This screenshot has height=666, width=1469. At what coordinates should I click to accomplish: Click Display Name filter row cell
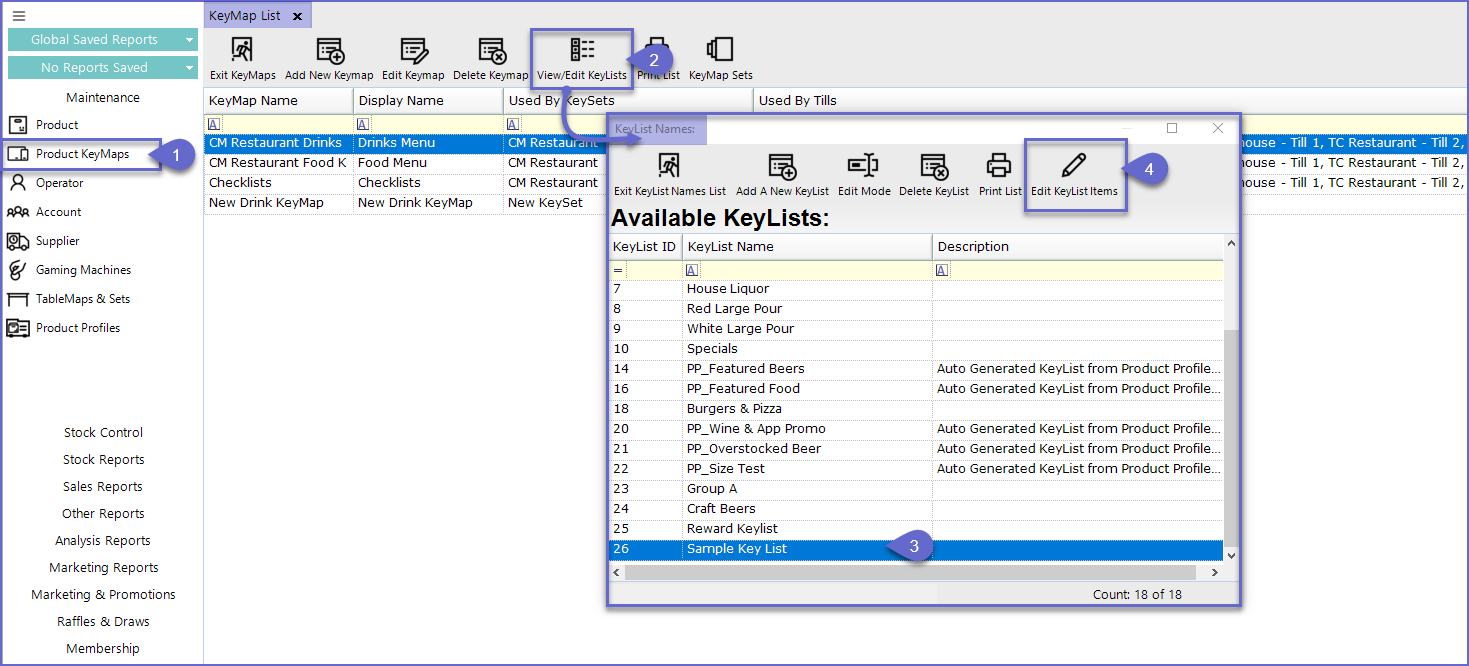coord(429,124)
